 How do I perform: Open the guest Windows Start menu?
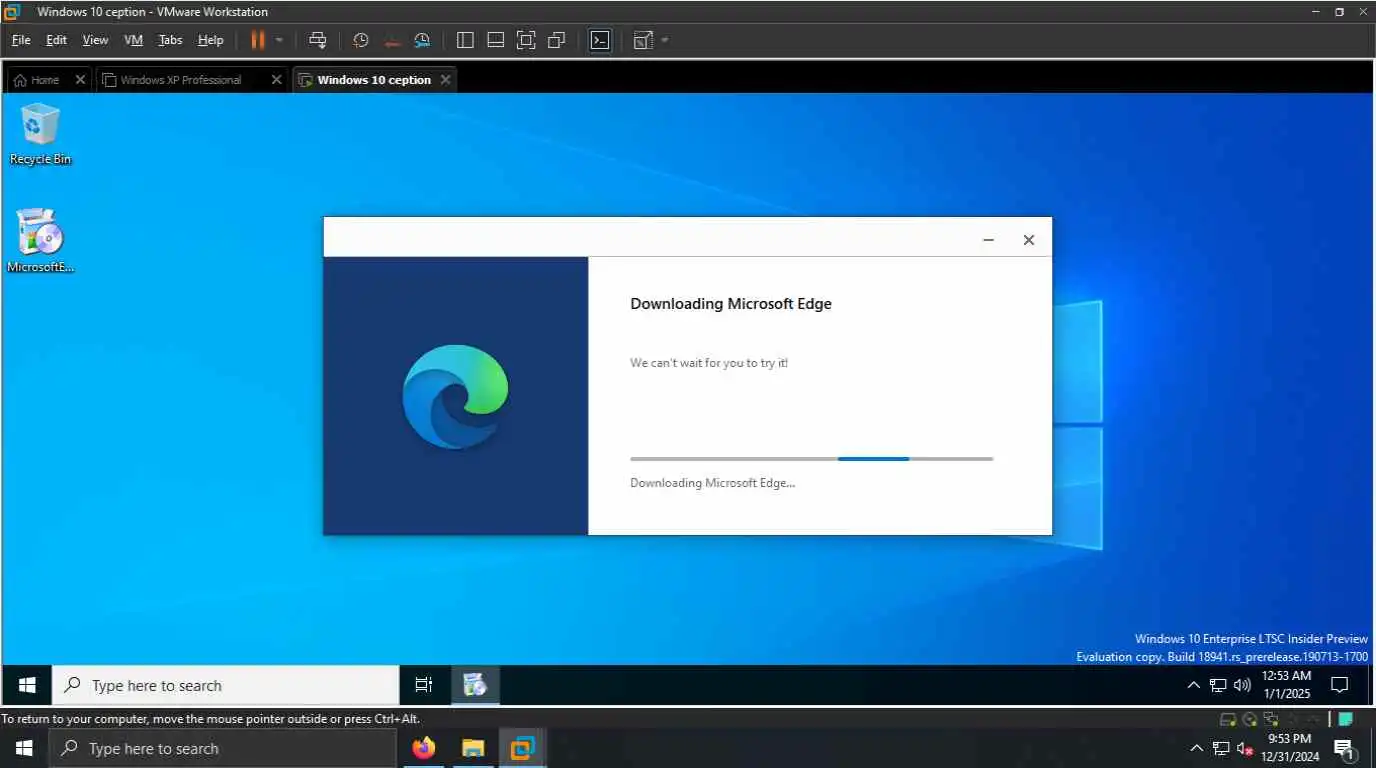coord(27,685)
